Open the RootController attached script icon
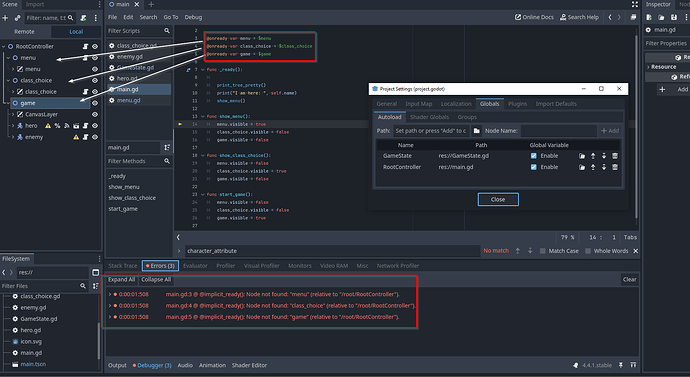The image size is (690, 377). [85, 46]
